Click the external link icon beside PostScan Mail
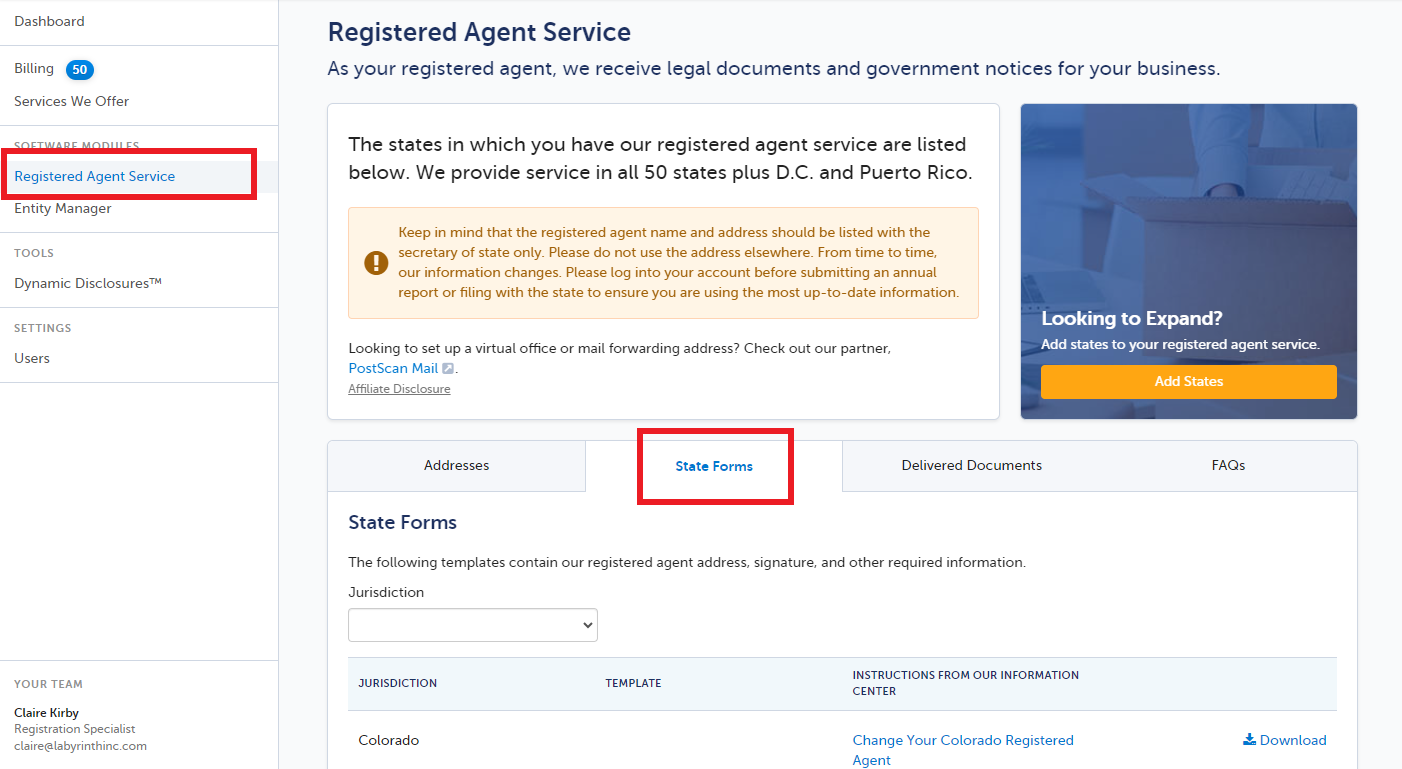The height and width of the screenshot is (769, 1402). tap(448, 369)
